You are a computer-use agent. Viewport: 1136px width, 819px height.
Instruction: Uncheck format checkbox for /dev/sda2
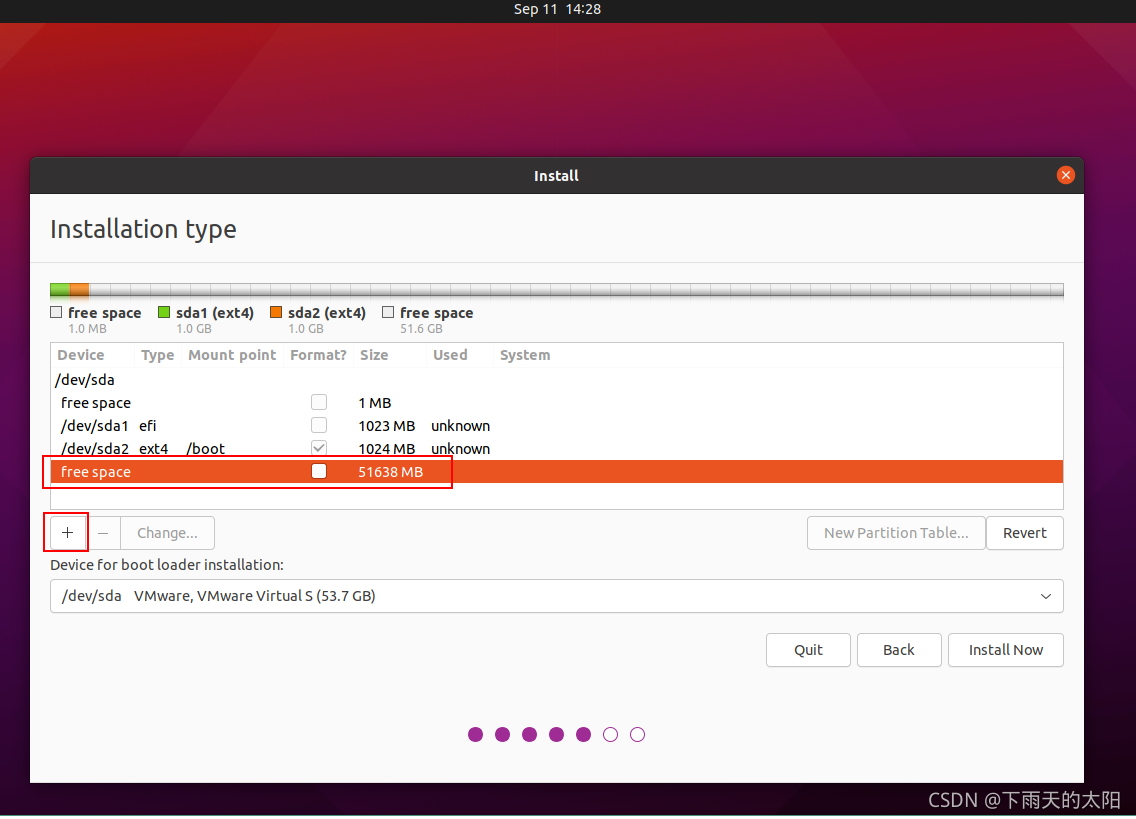(319, 449)
